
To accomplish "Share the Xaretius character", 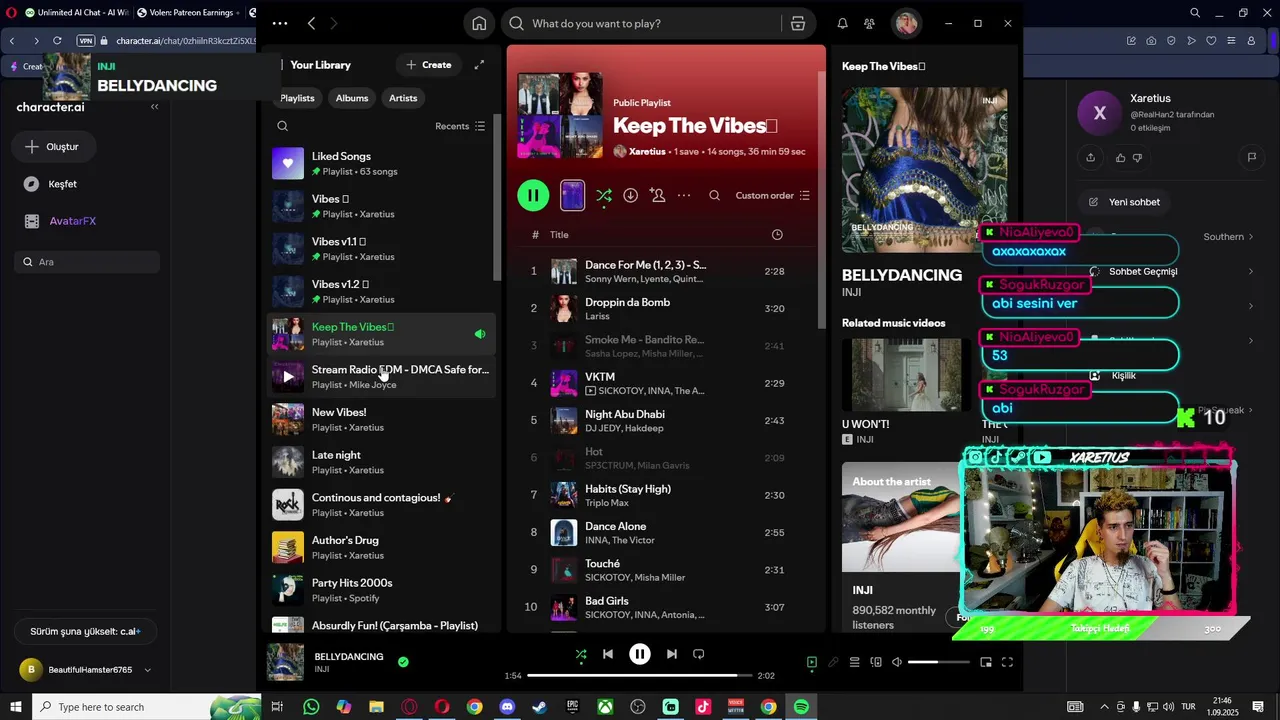I will (1090, 157).
